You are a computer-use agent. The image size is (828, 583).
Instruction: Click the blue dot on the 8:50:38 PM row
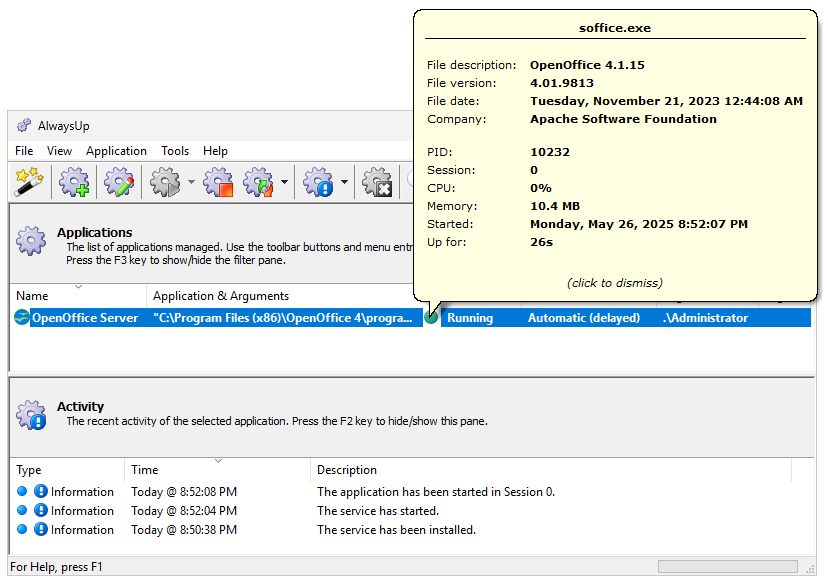point(22,529)
